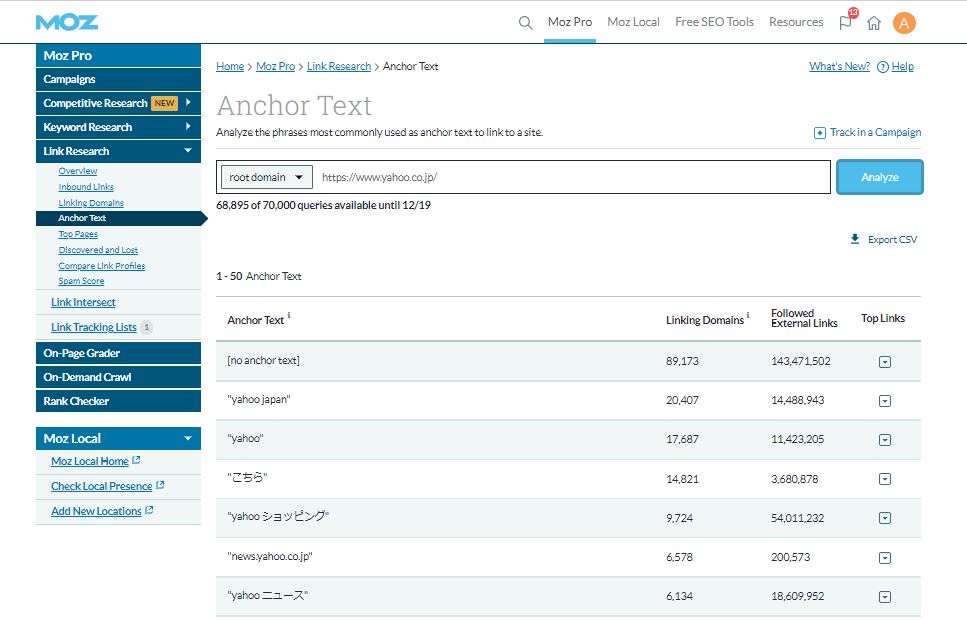The width and height of the screenshot is (967, 620).
Task: Click Track in a Campaign link
Action: tap(875, 132)
